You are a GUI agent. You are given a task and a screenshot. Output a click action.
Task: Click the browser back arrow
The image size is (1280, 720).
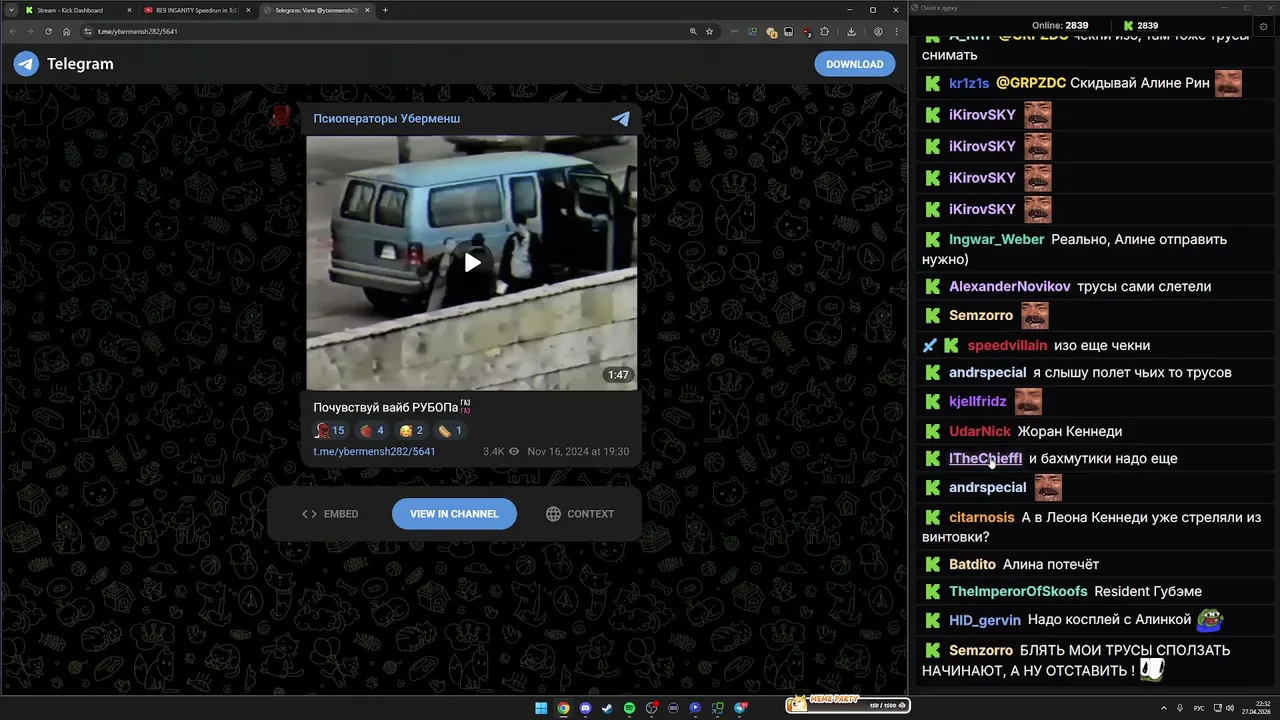pos(13,31)
